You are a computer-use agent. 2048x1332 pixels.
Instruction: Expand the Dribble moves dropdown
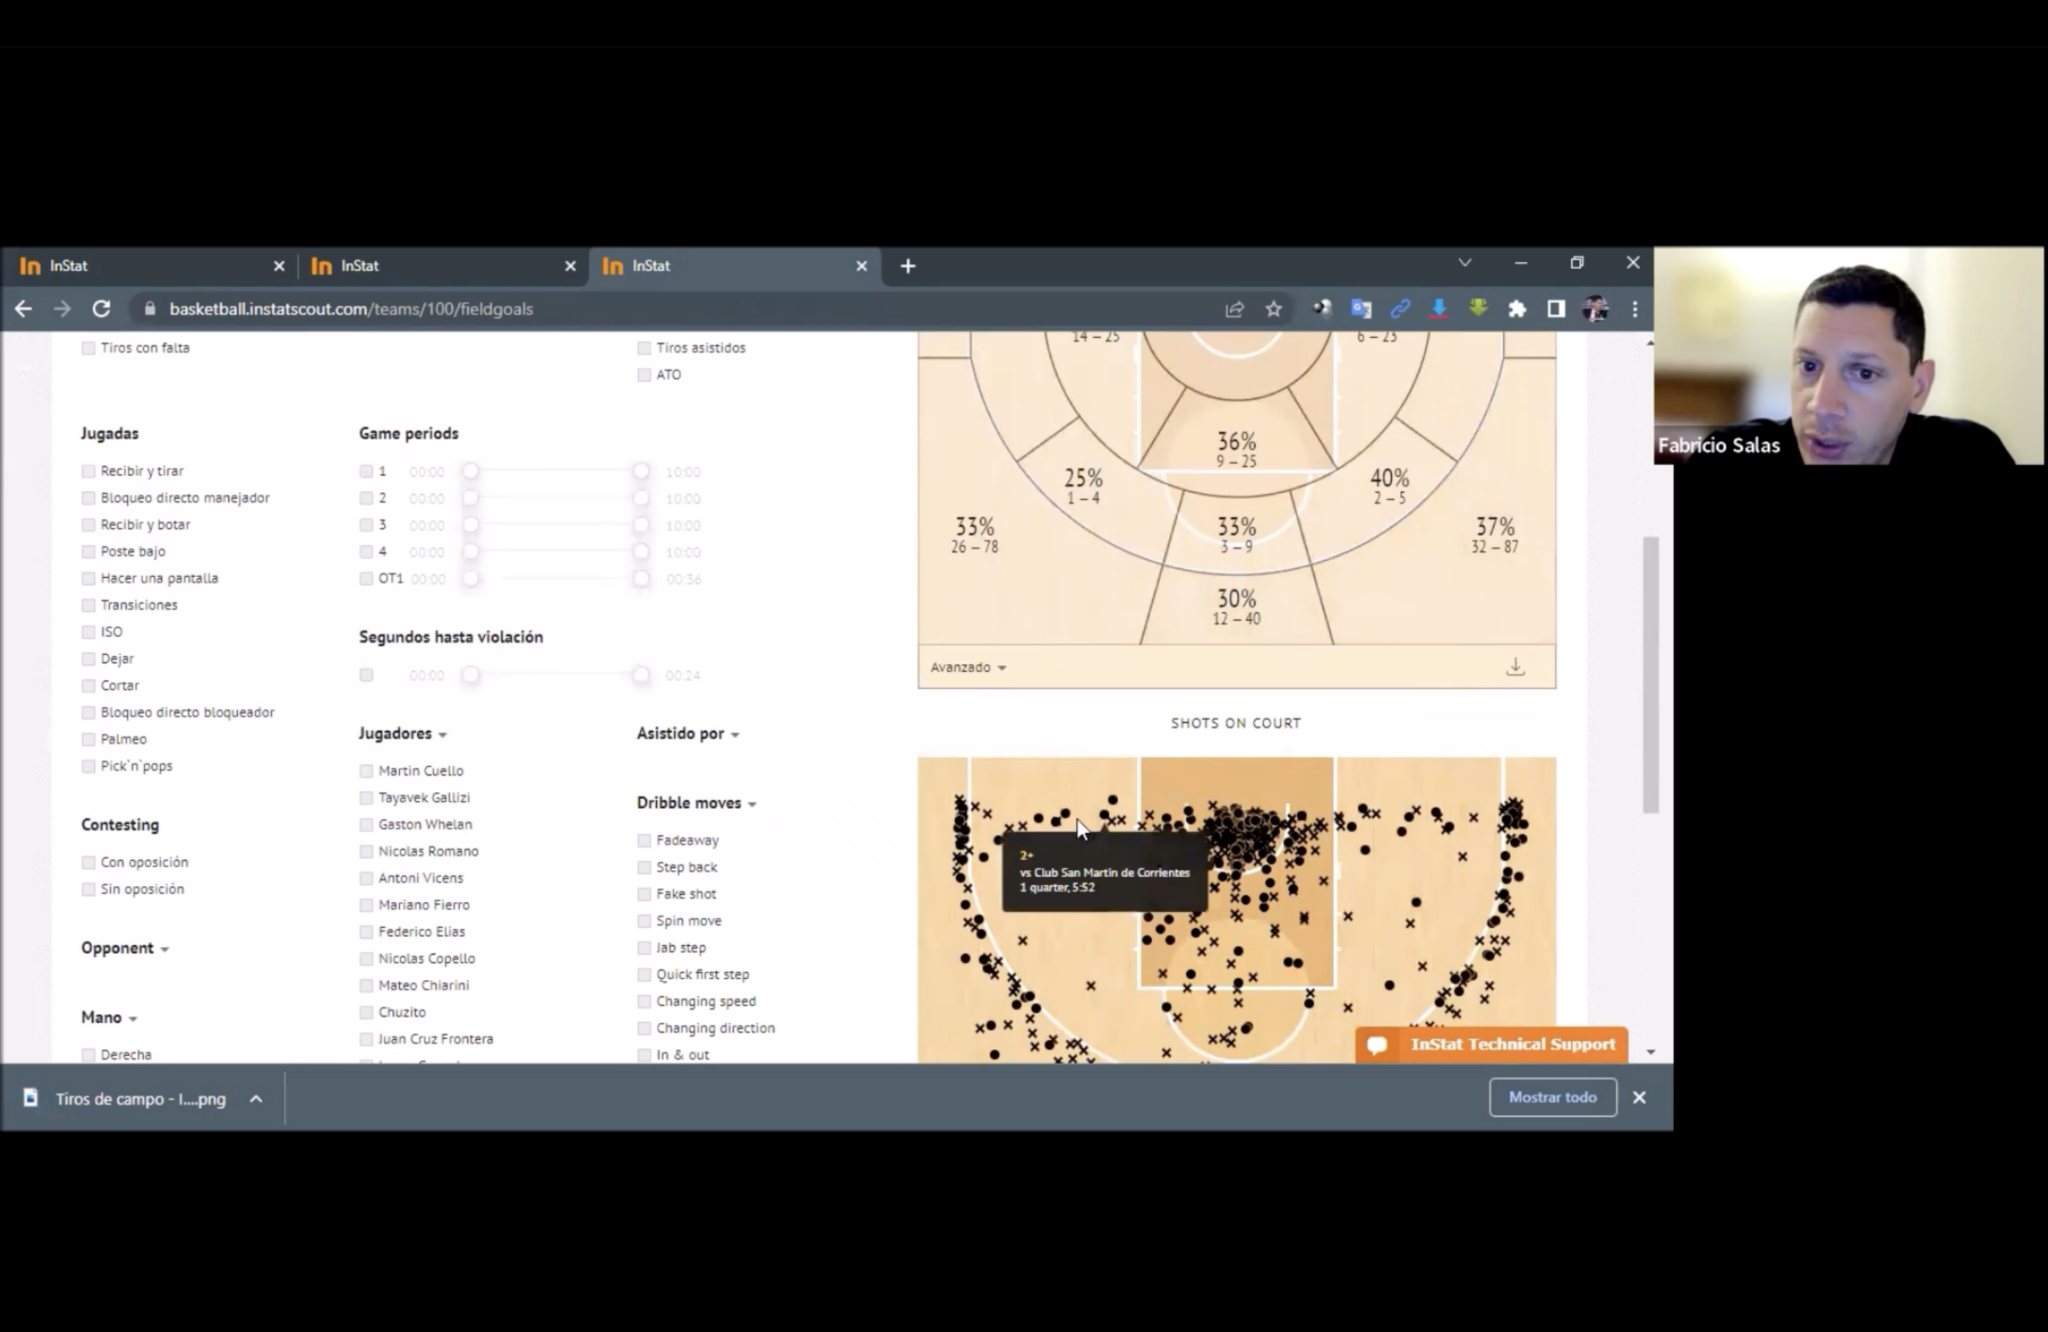point(697,803)
